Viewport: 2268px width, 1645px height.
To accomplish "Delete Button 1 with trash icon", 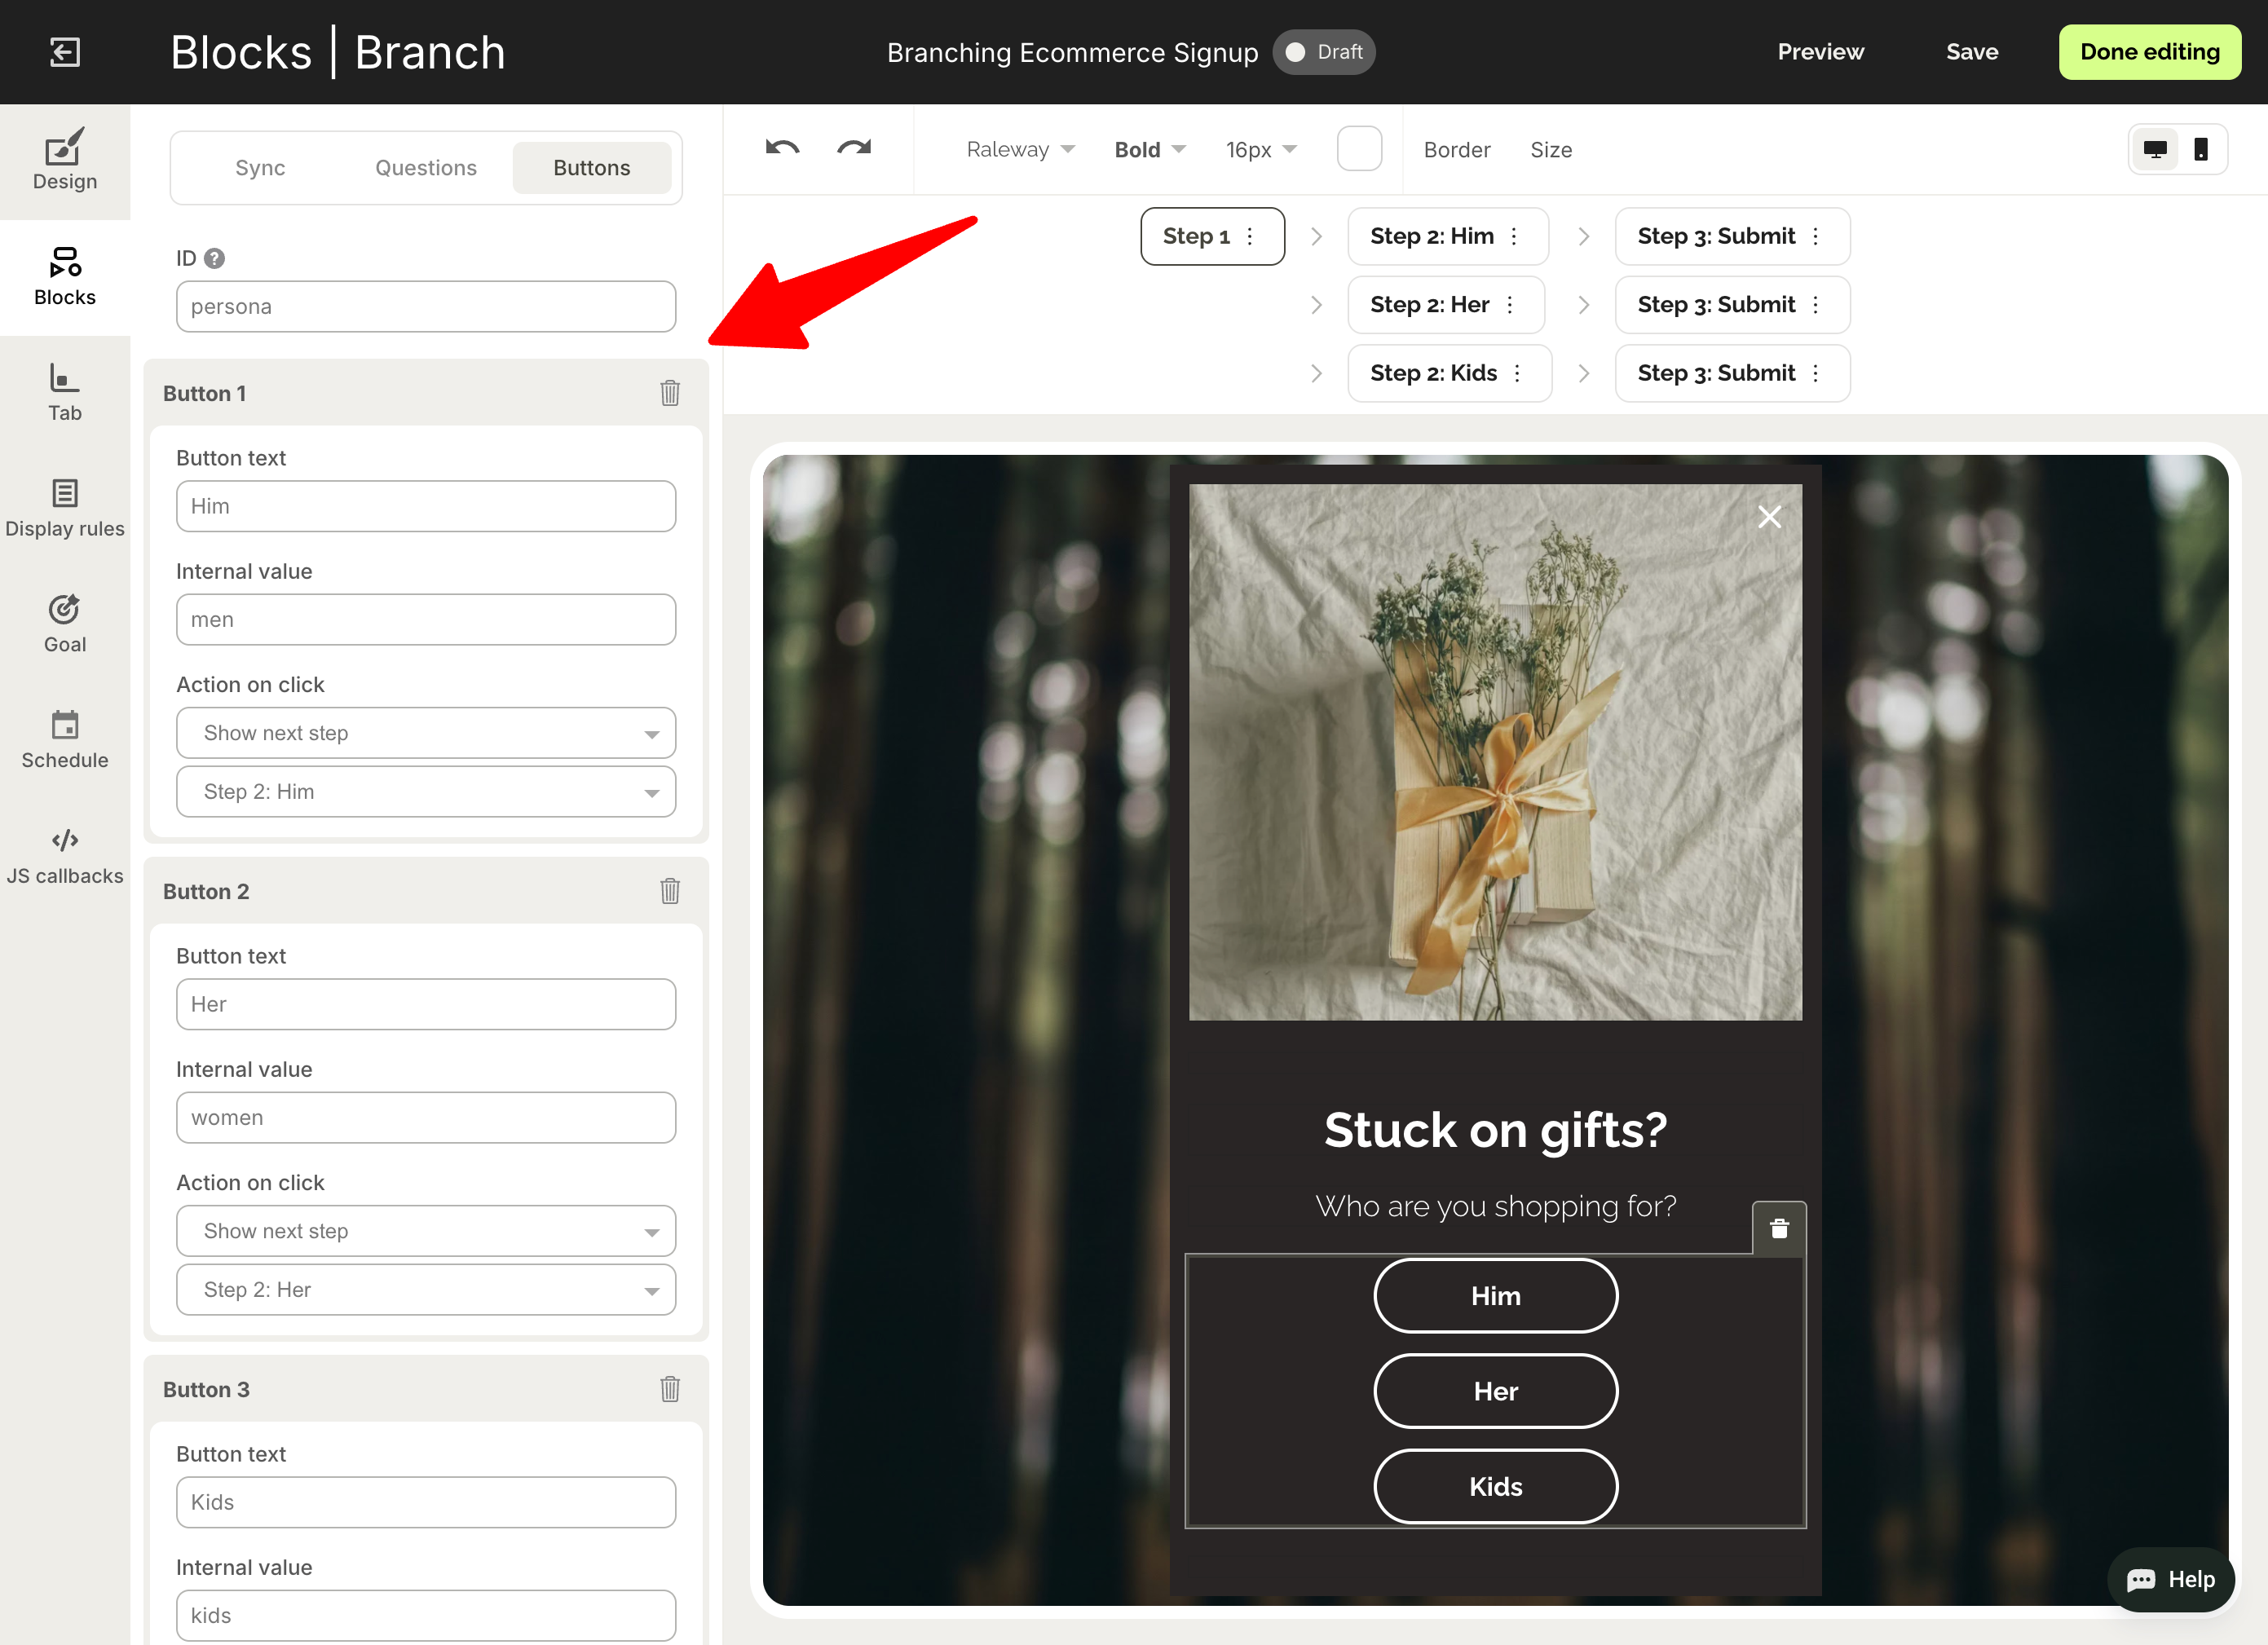I will click(x=669, y=393).
